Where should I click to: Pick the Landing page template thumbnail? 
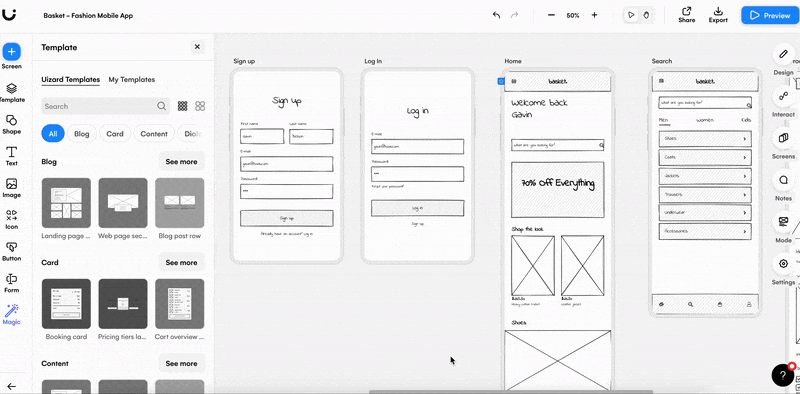[66, 203]
